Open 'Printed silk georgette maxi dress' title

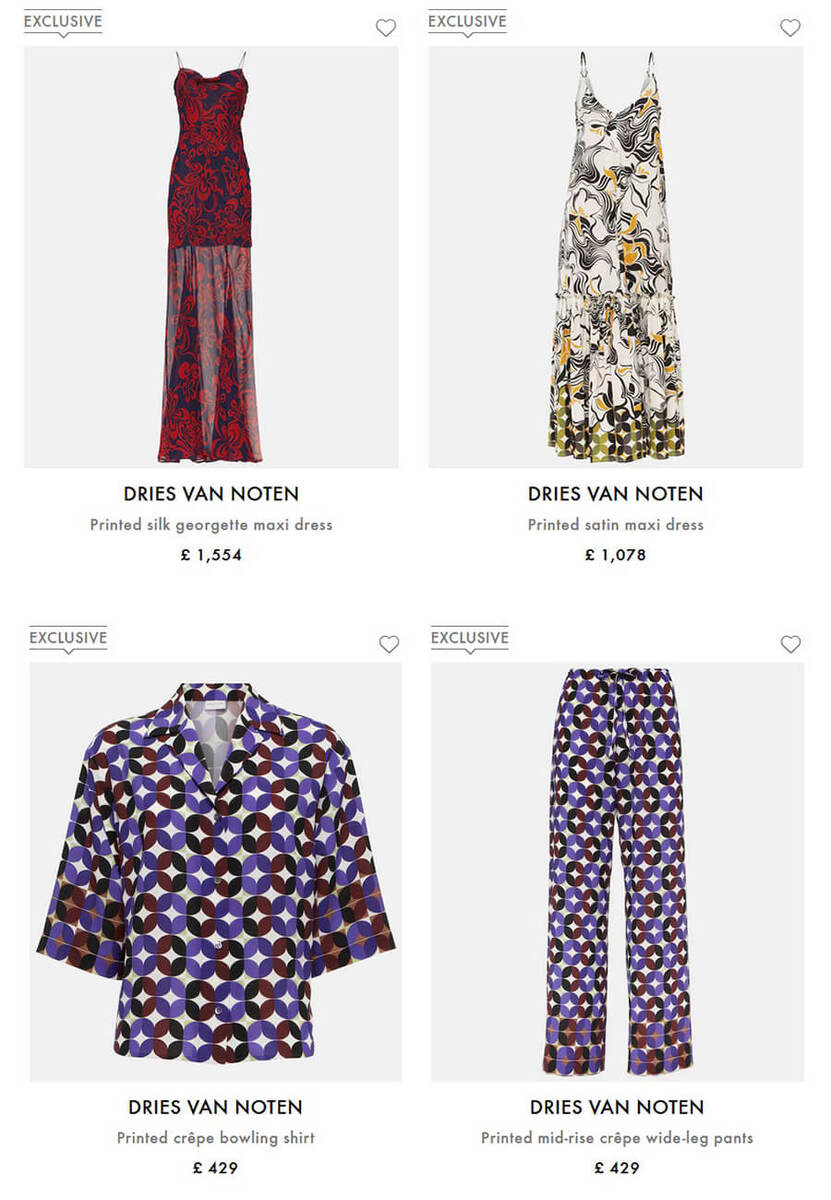pos(211,525)
